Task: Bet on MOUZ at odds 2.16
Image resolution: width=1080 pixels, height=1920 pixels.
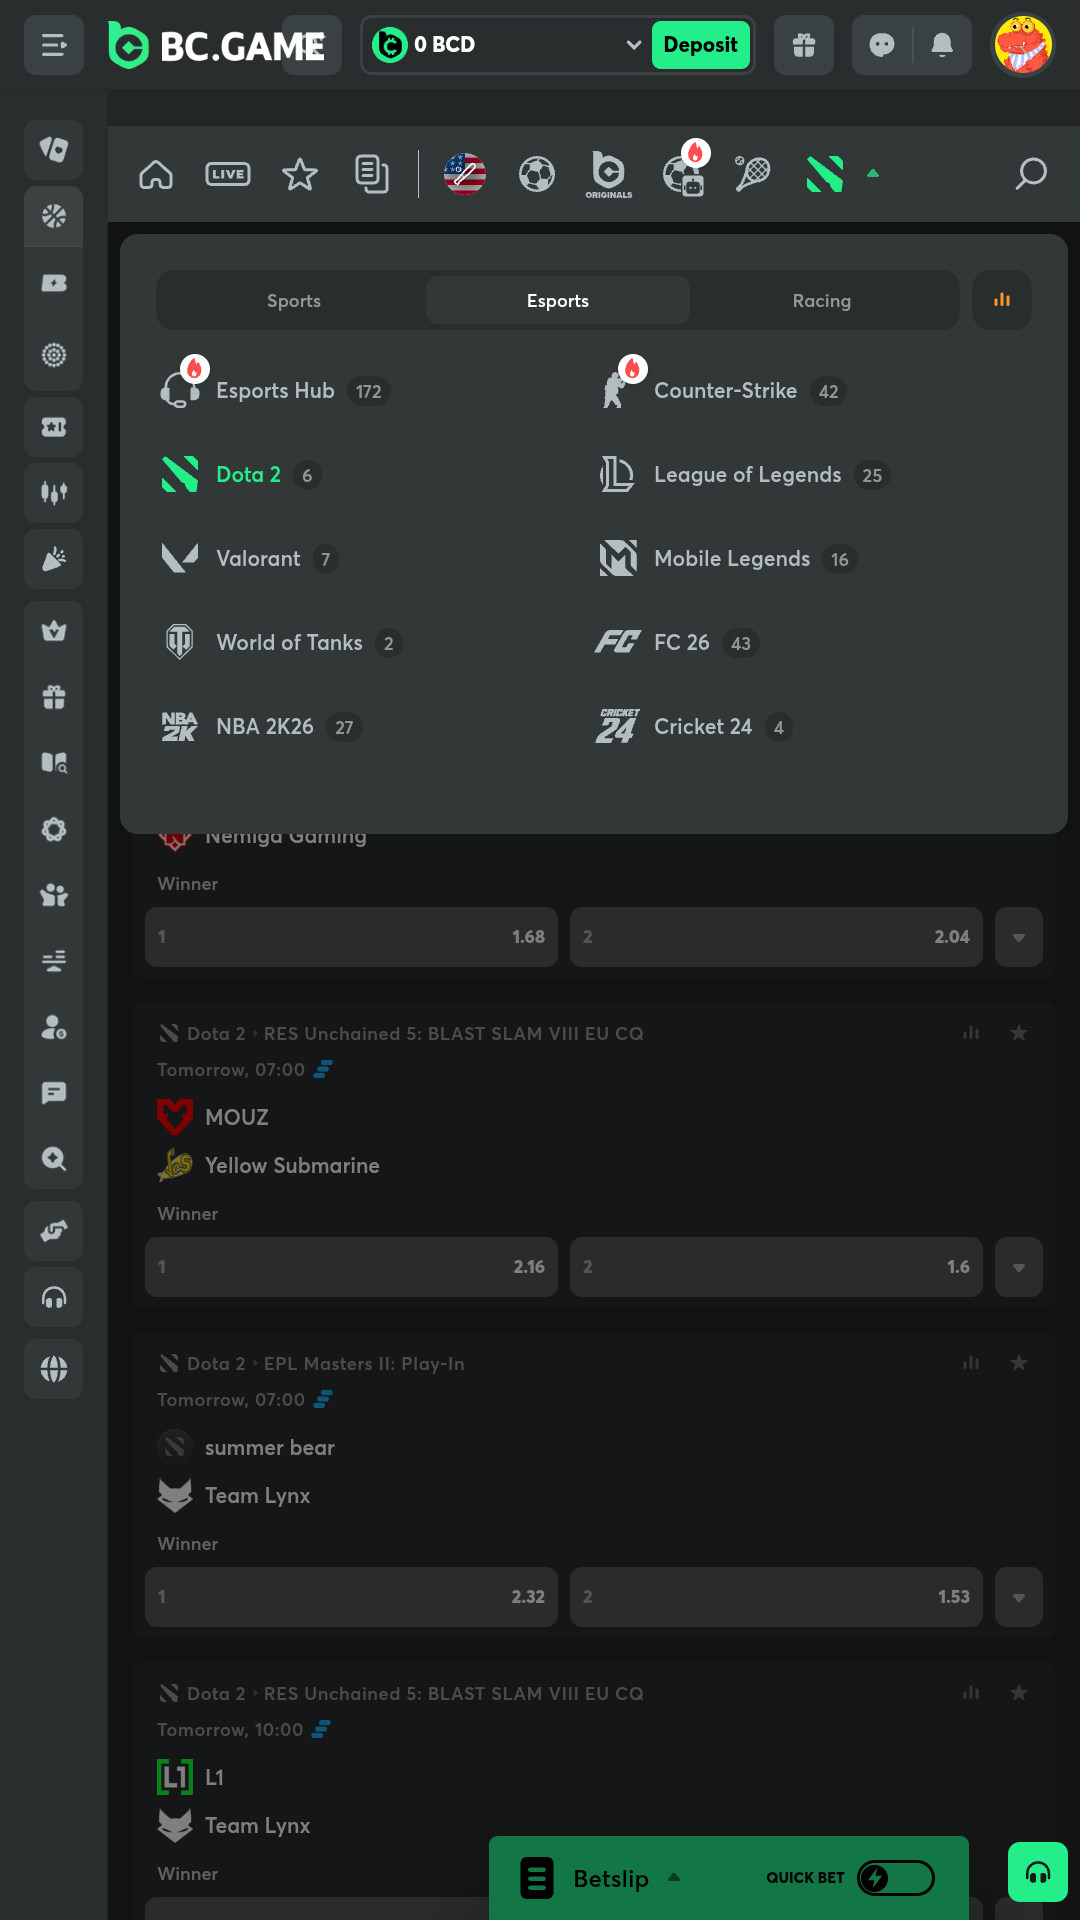Action: tap(351, 1267)
